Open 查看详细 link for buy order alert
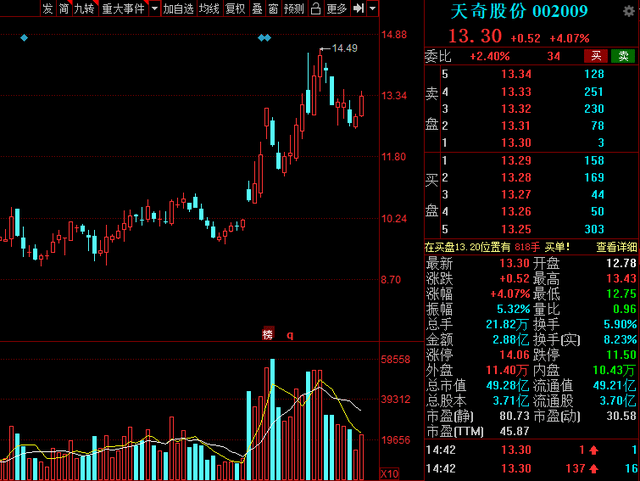Screen dimensions: 640x481 [x=616, y=247]
